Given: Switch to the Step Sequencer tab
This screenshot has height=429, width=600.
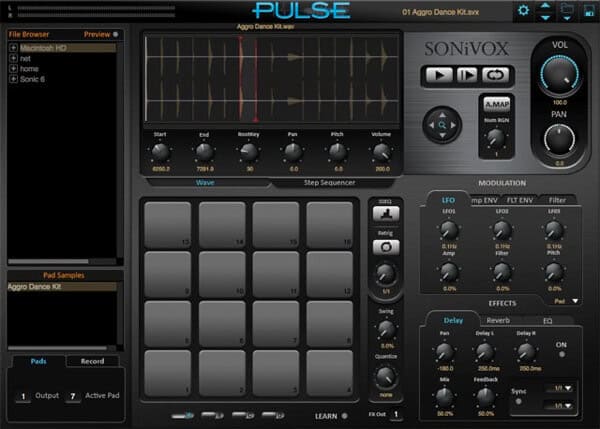Looking at the screenshot, I should (329, 183).
